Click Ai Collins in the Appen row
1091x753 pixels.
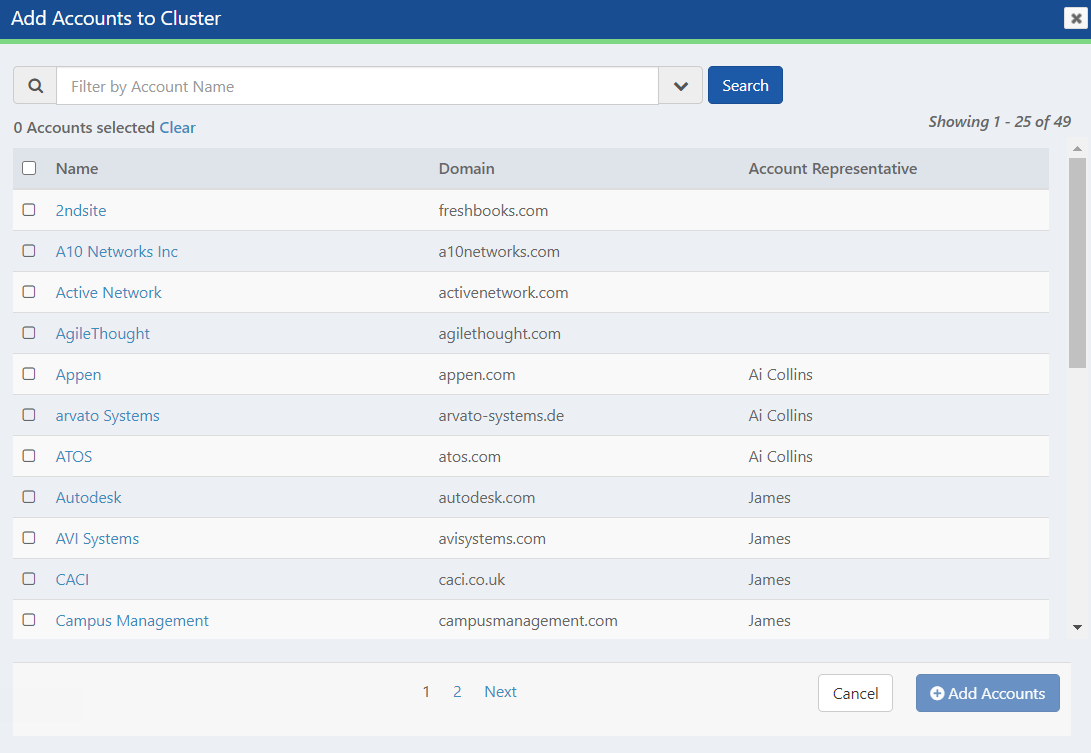pyautogui.click(x=781, y=374)
